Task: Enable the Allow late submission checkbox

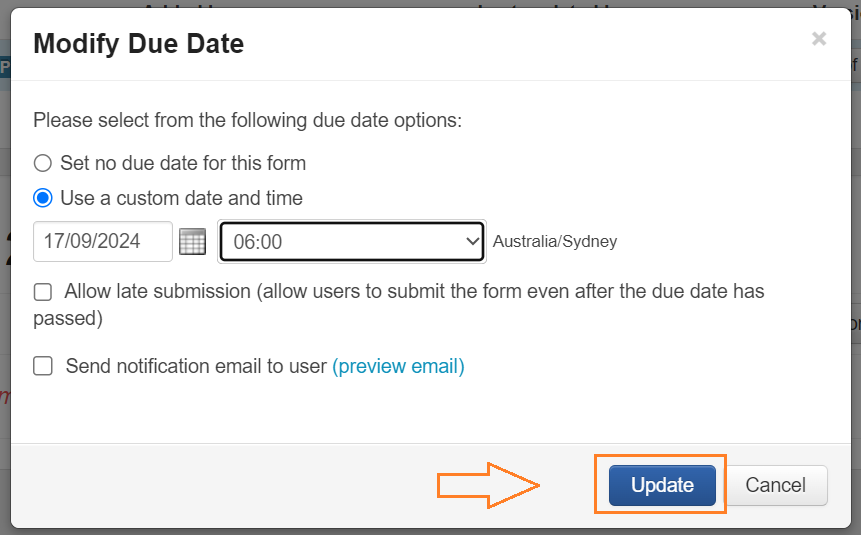Action: 43,292
